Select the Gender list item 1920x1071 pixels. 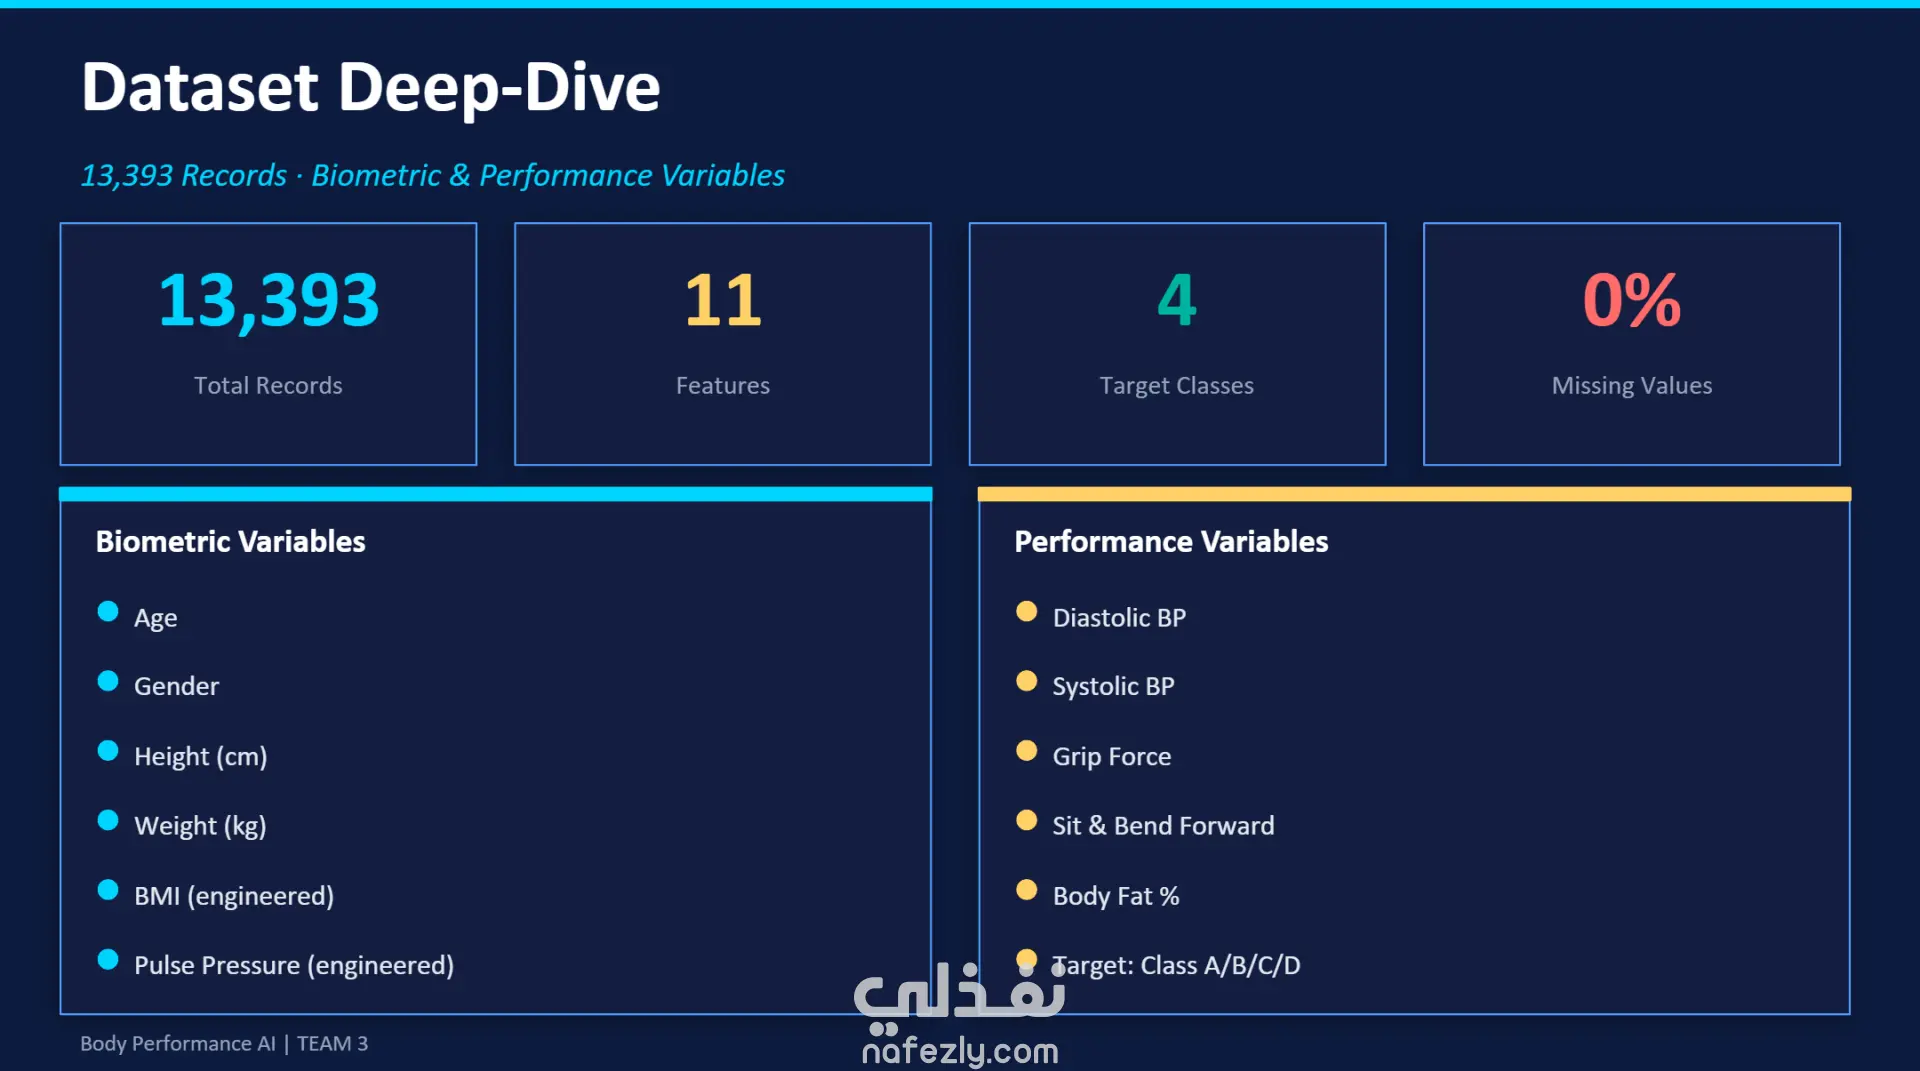click(176, 686)
